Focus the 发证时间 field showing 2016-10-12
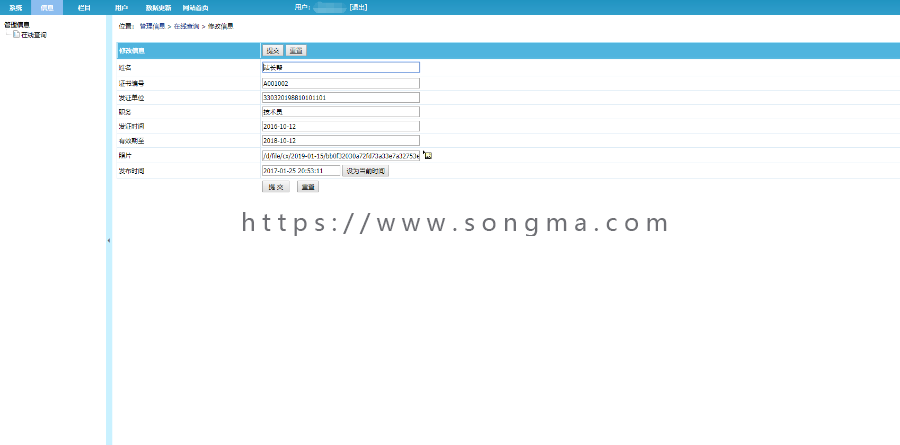 (x=340, y=126)
